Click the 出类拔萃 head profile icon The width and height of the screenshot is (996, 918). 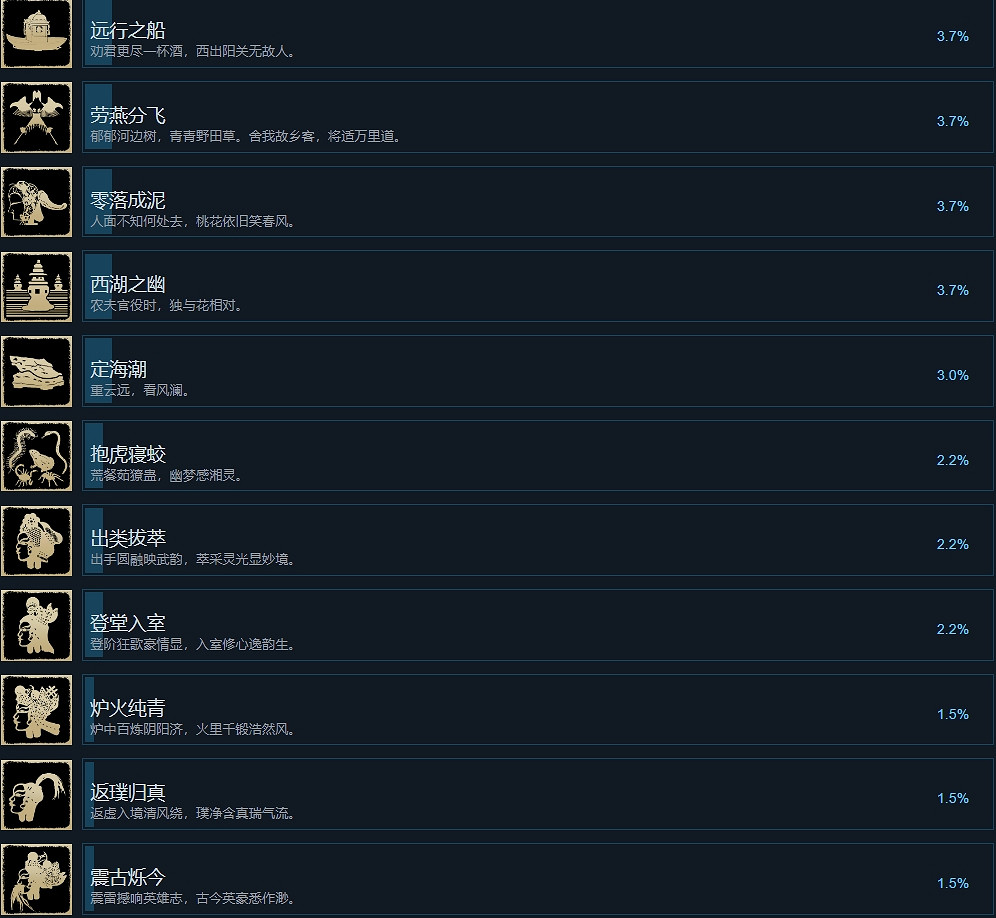(x=36, y=541)
